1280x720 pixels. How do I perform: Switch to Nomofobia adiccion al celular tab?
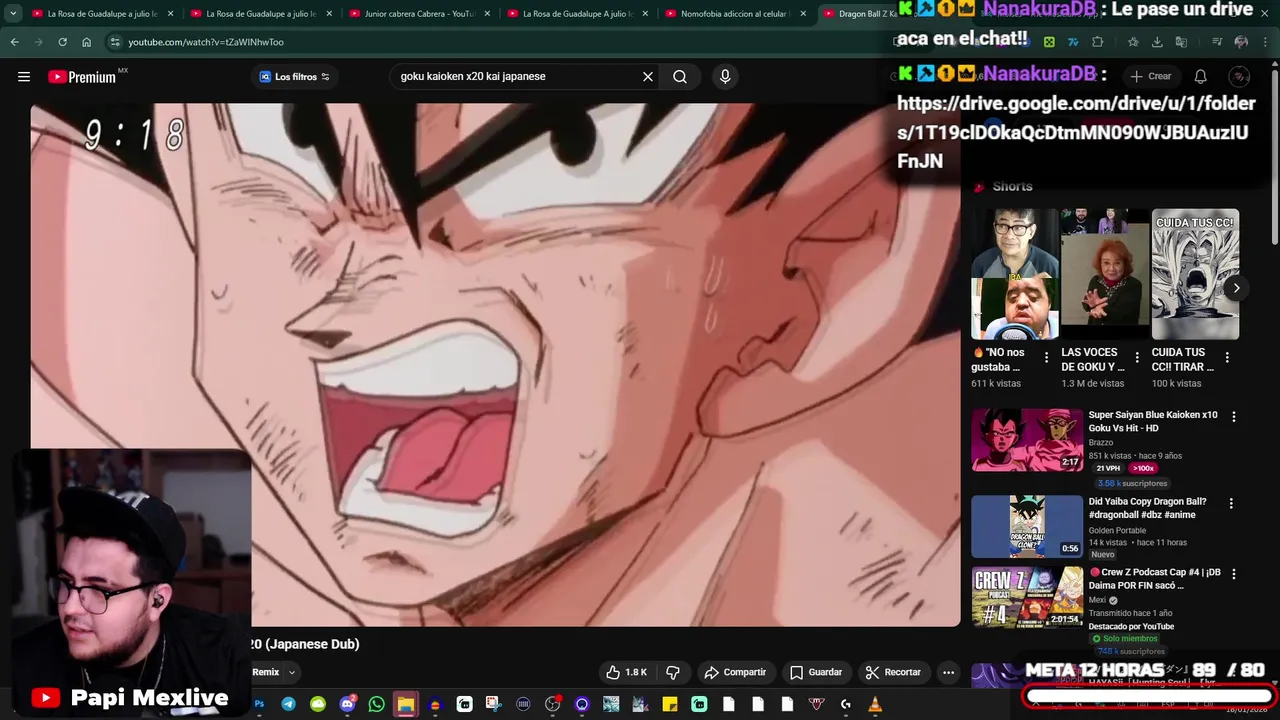coord(737,14)
